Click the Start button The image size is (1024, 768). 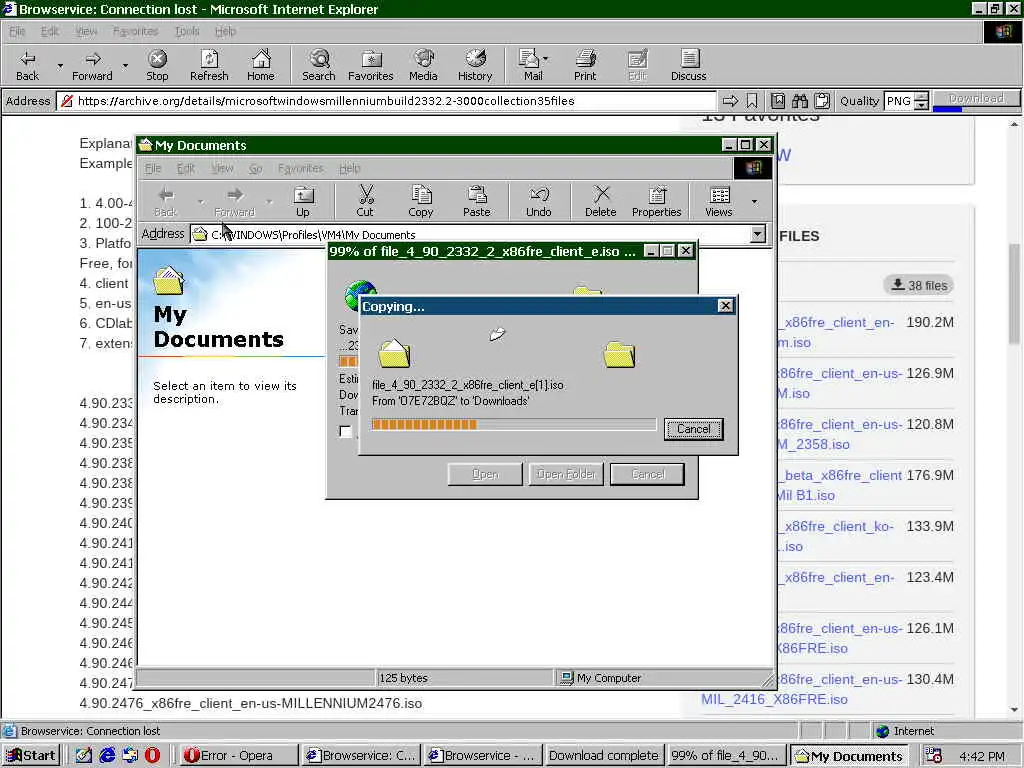(x=31, y=756)
